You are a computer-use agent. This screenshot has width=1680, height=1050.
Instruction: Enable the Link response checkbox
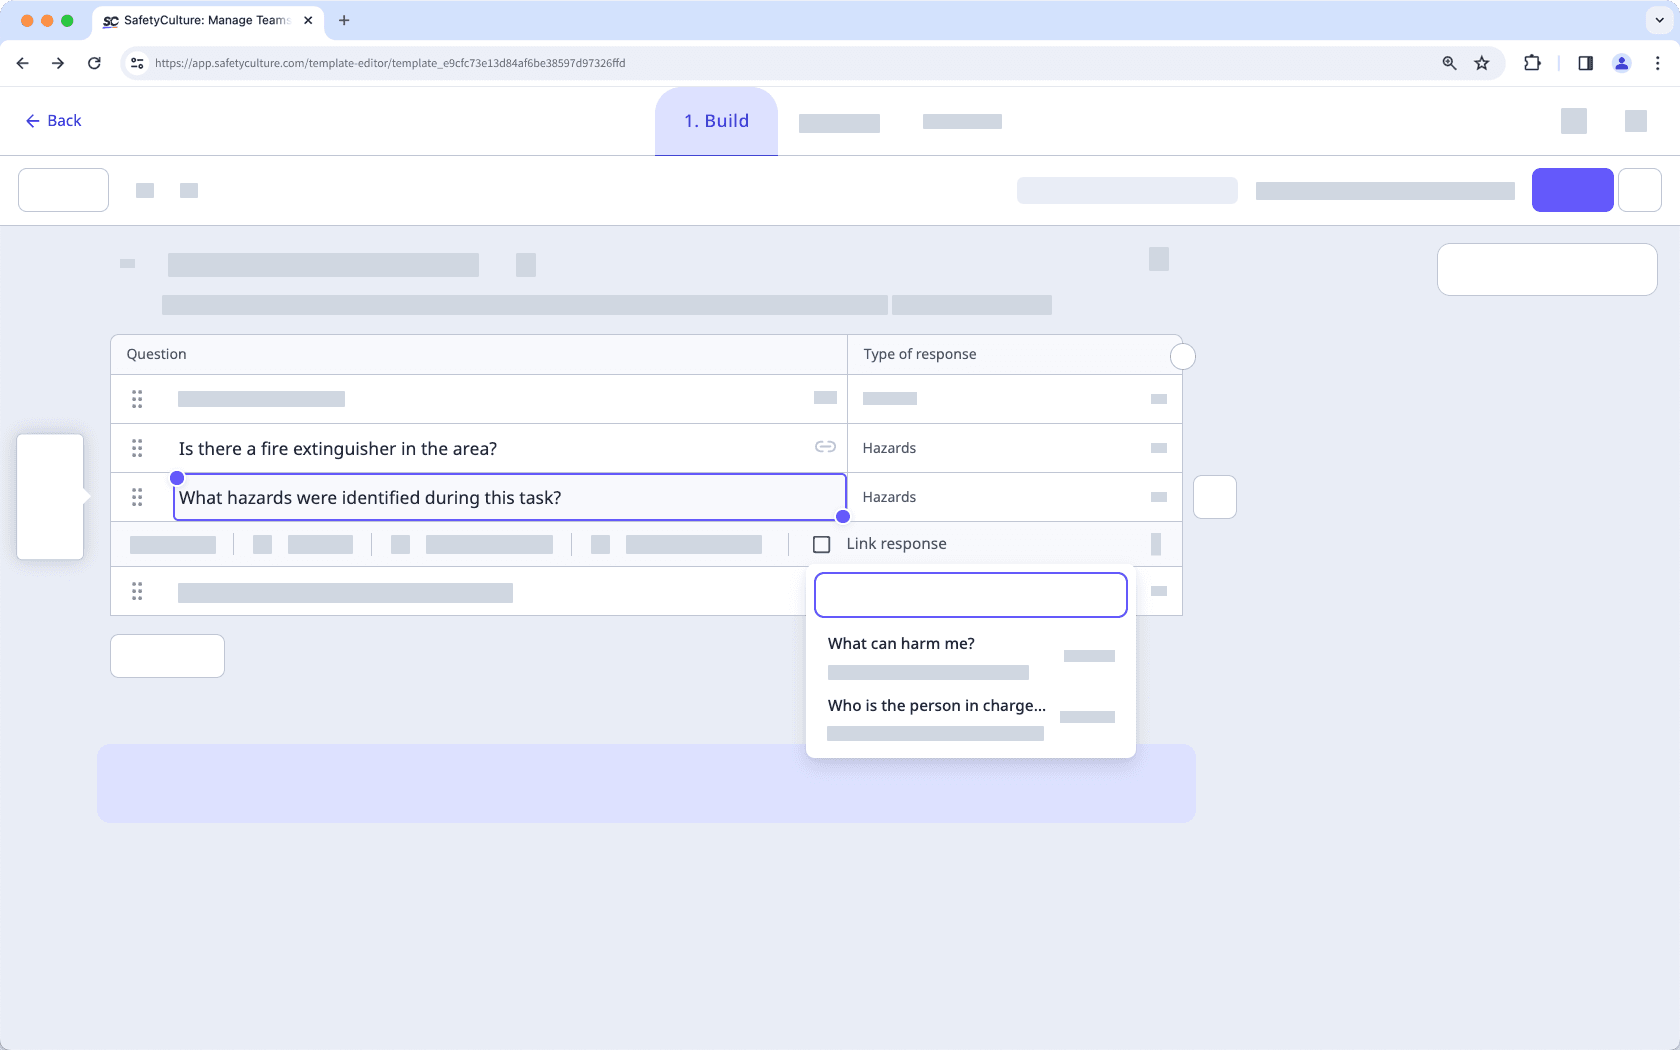822,544
